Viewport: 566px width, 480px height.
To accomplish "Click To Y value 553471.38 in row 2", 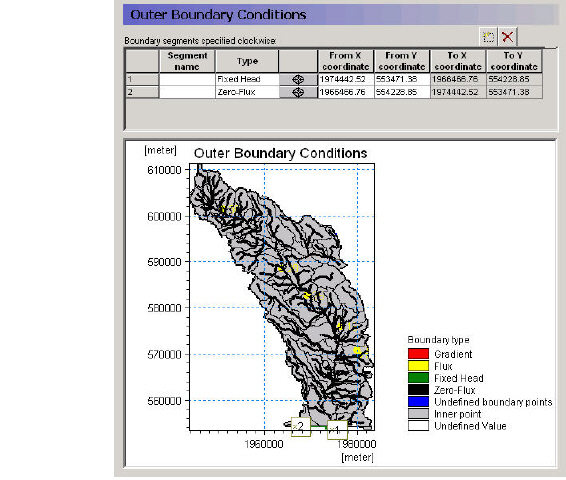I will click(x=514, y=92).
